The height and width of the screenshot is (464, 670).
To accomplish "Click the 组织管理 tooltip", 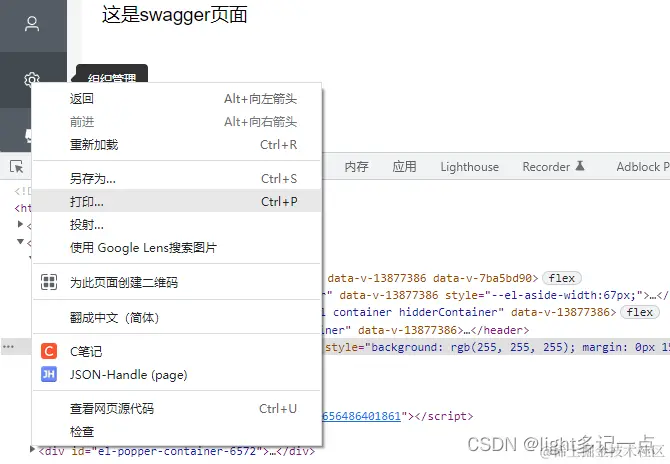I will coord(112,74).
